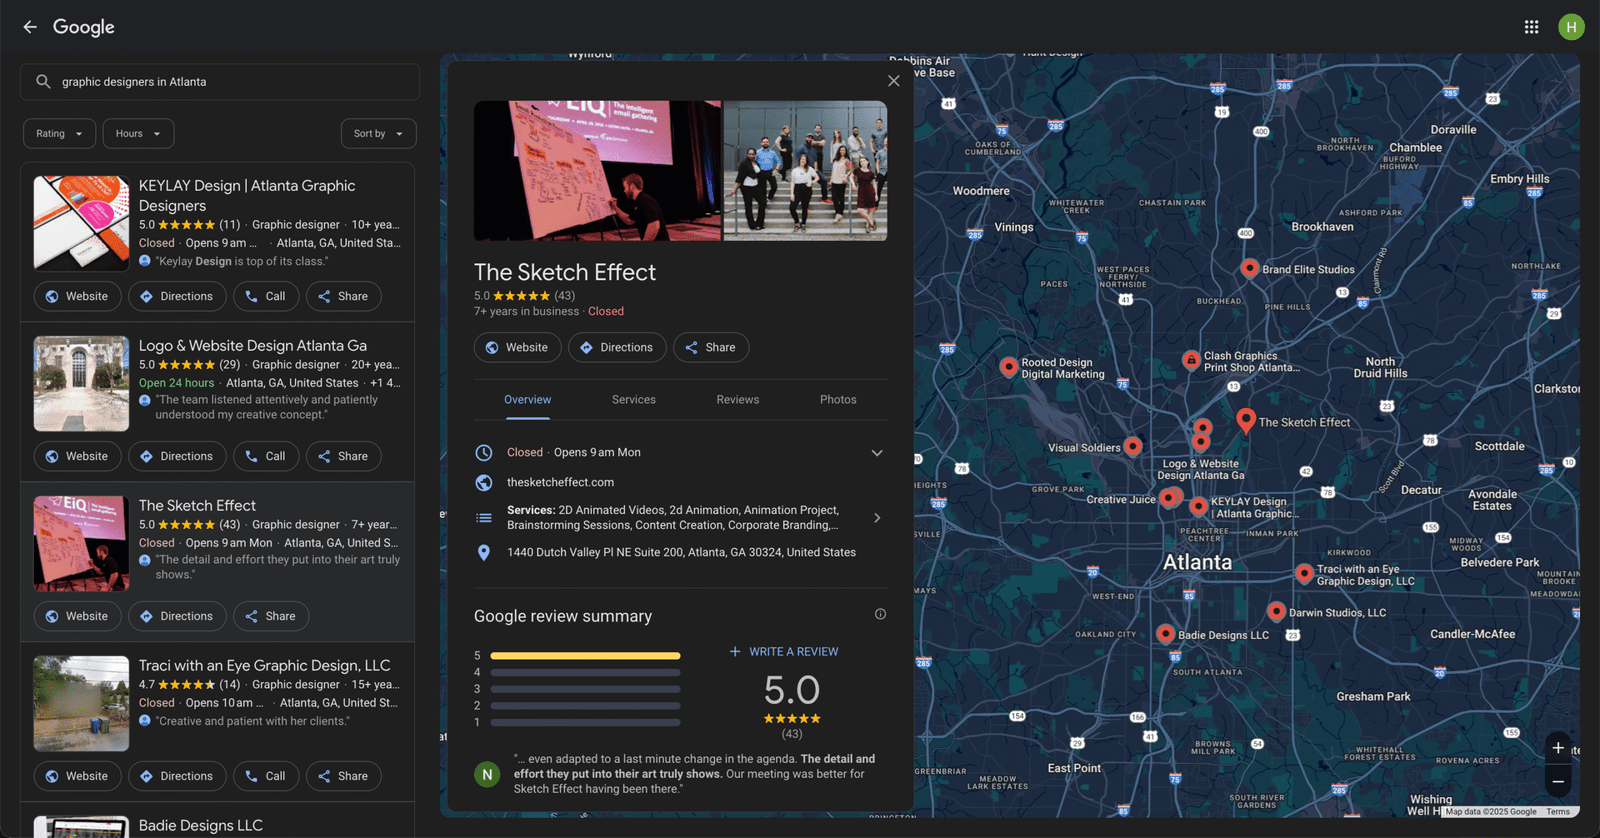This screenshot has height=838, width=1600.
Task: Select the Brand Elite Studios map pin
Action: tap(1249, 268)
